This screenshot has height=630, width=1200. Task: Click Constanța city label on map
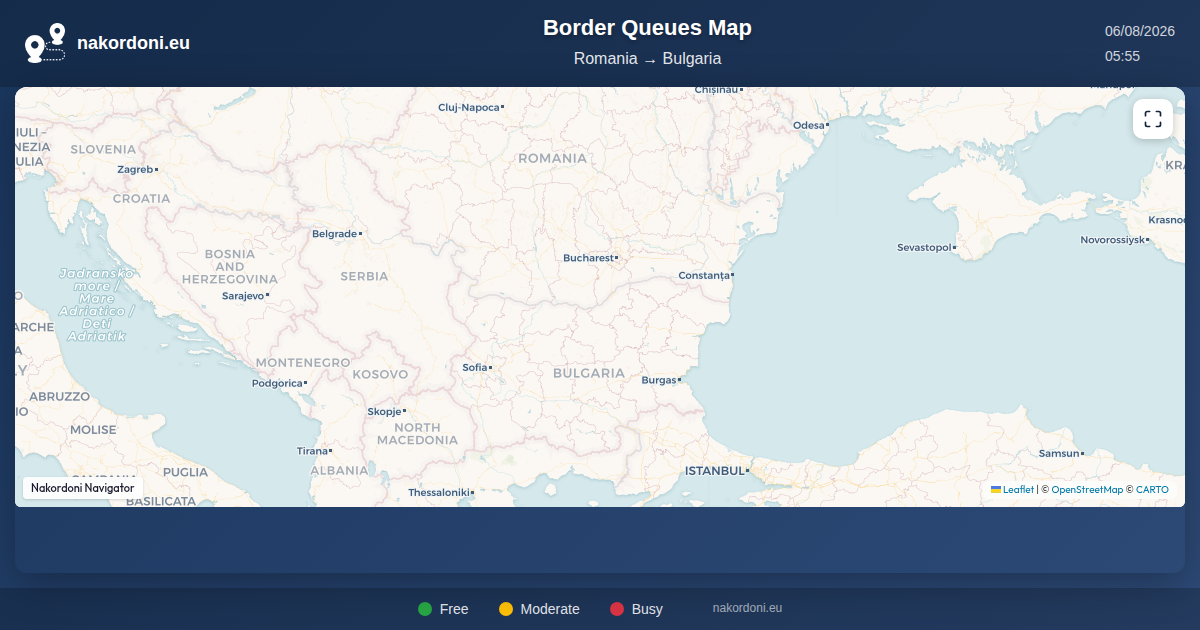[x=703, y=275]
